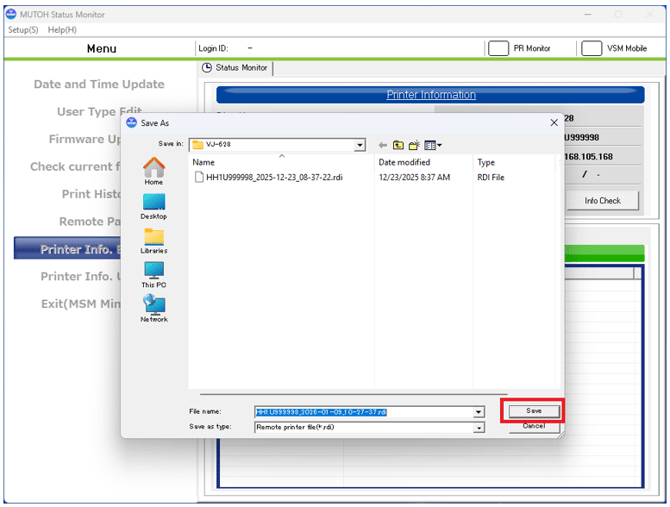Open the Setup(S) menu
The width and height of the screenshot is (670, 507).
(23, 30)
